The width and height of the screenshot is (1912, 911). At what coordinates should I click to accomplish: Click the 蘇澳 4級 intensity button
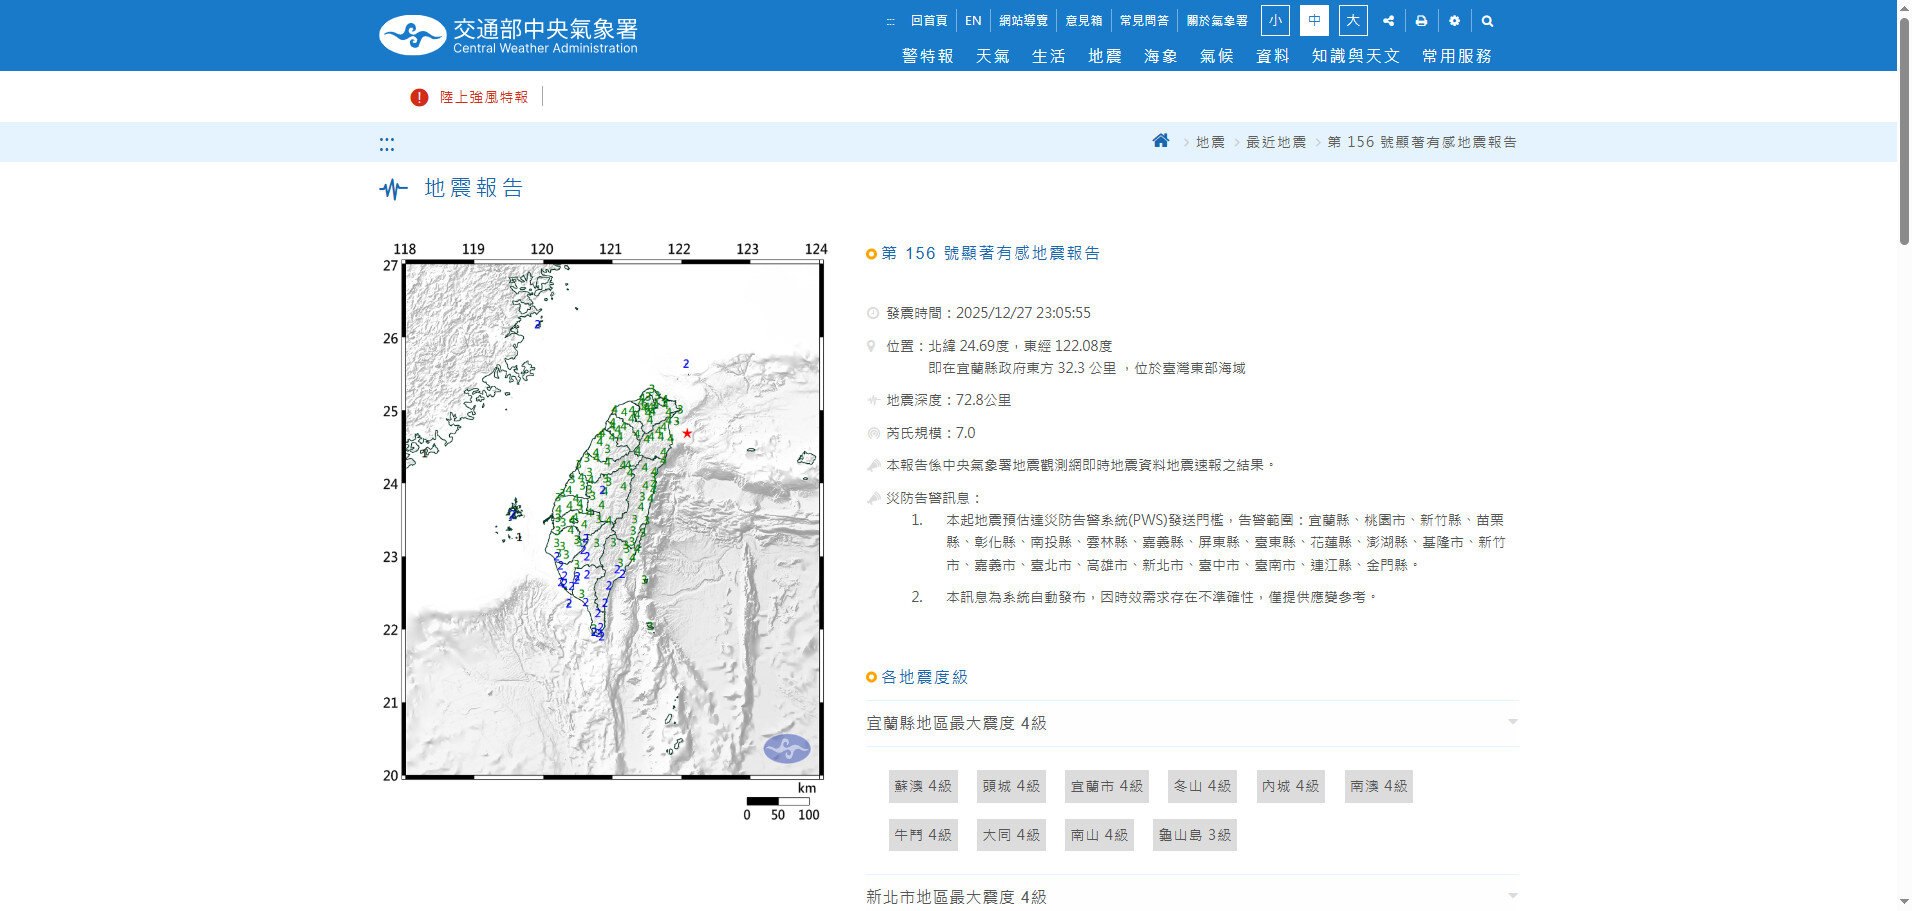[x=922, y=786]
